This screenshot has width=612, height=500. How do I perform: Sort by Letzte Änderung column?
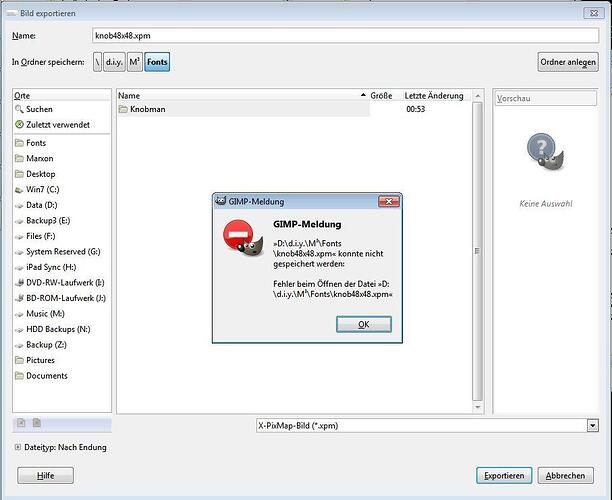pos(436,96)
